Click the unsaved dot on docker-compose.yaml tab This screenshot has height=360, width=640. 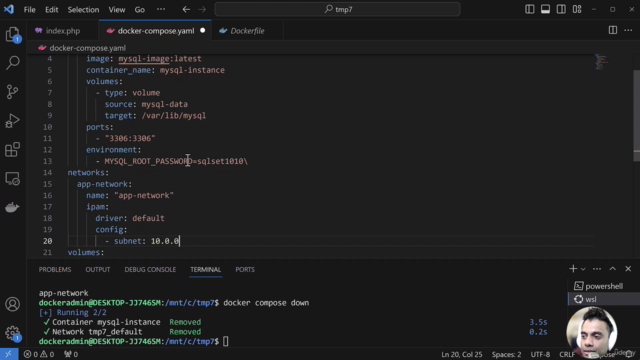coord(202,31)
